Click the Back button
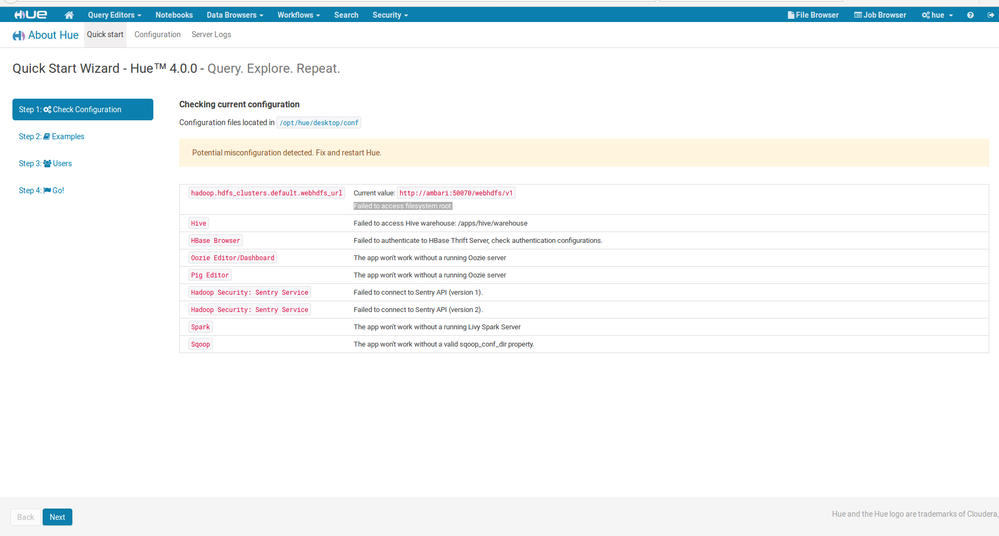Screen dimensions: 999x536 (x=25, y=517)
